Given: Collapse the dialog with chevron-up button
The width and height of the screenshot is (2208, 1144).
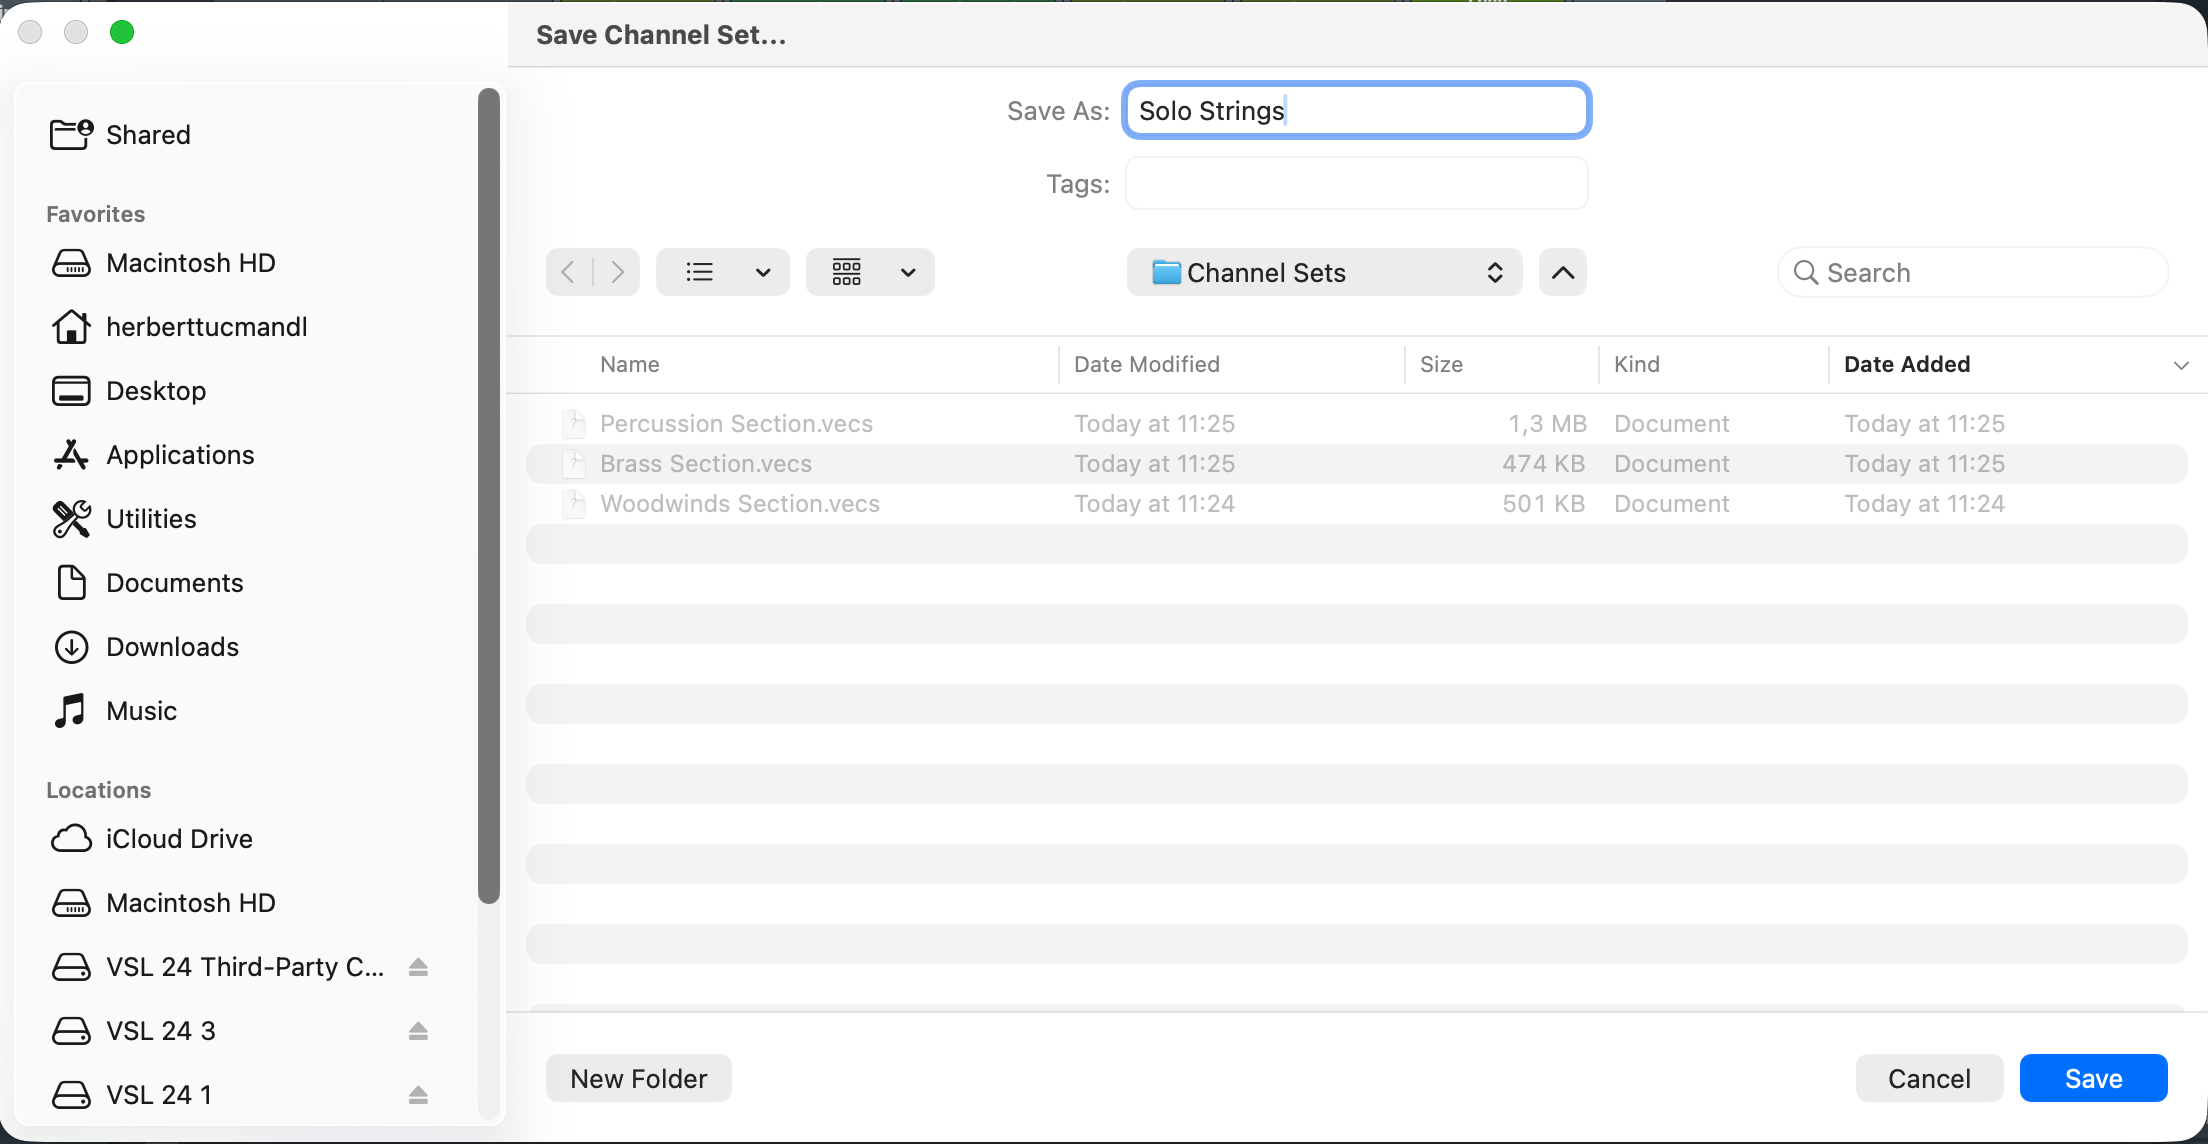Looking at the screenshot, I should (x=1562, y=272).
